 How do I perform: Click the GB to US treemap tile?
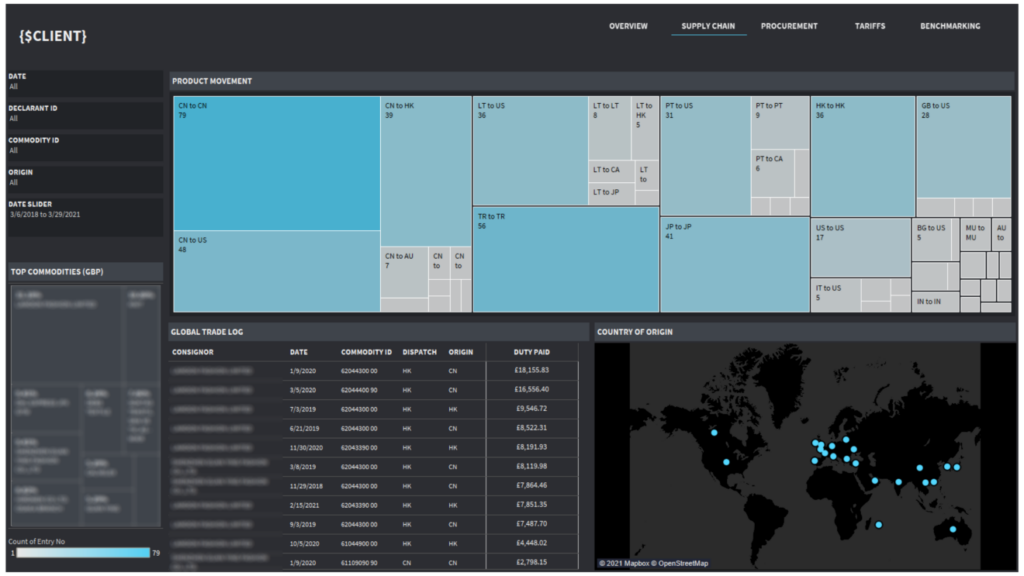pyautogui.click(x=964, y=147)
